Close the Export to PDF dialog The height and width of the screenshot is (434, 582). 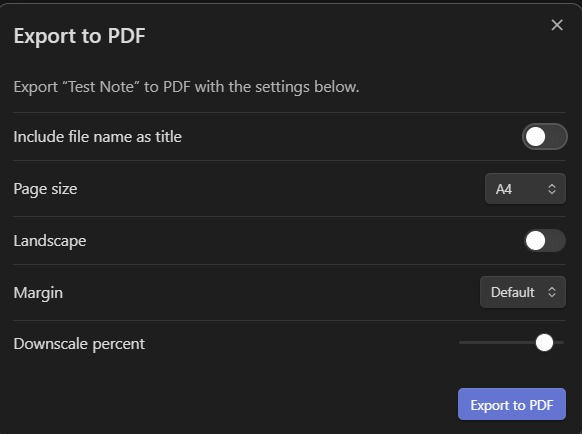(x=557, y=25)
